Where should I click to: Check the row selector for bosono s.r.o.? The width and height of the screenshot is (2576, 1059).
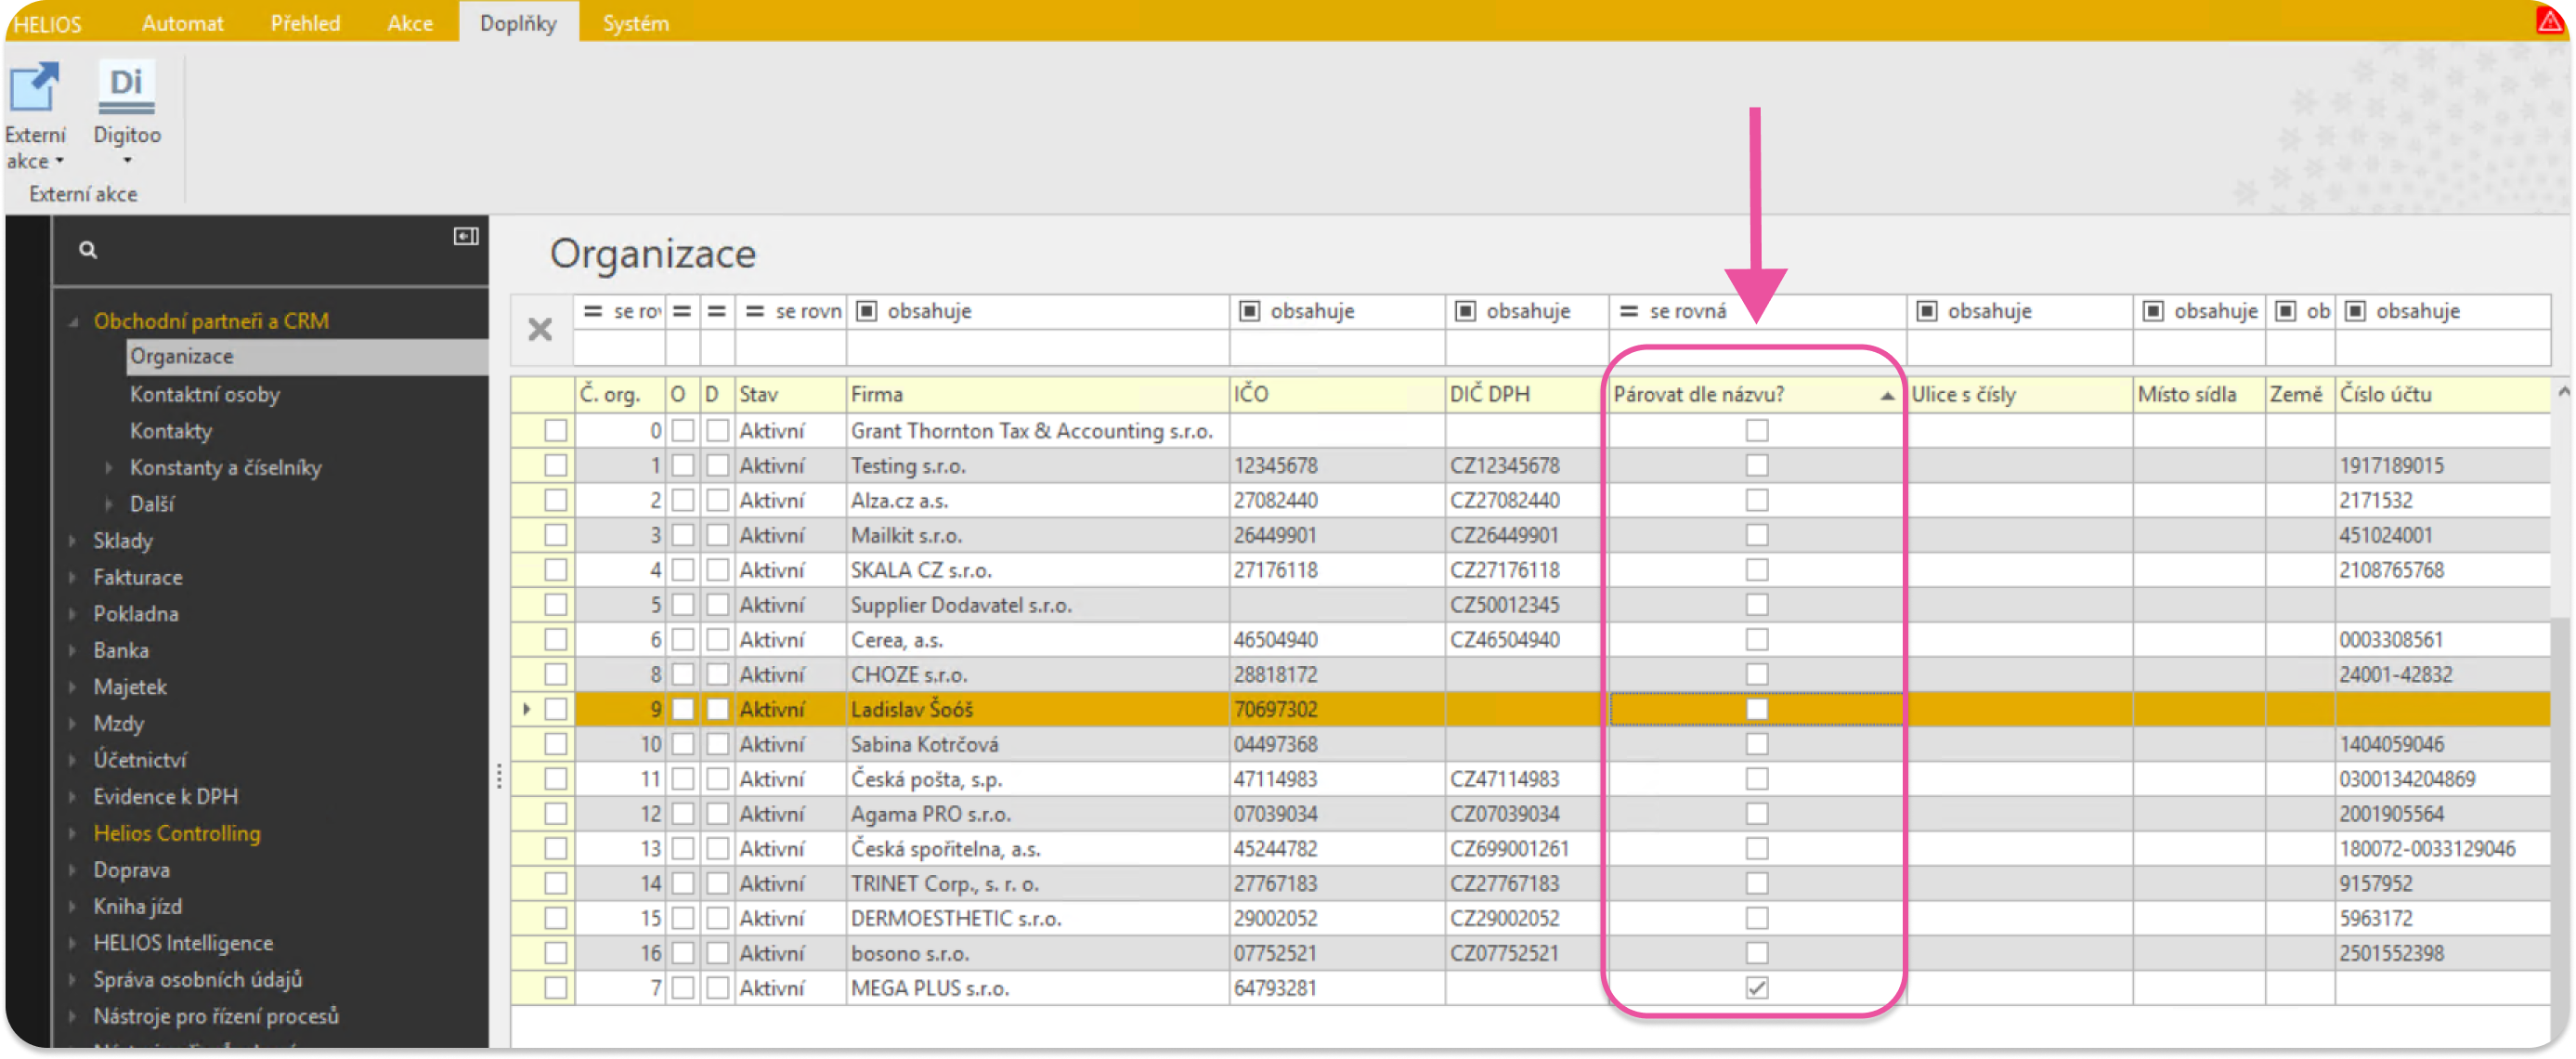point(556,953)
